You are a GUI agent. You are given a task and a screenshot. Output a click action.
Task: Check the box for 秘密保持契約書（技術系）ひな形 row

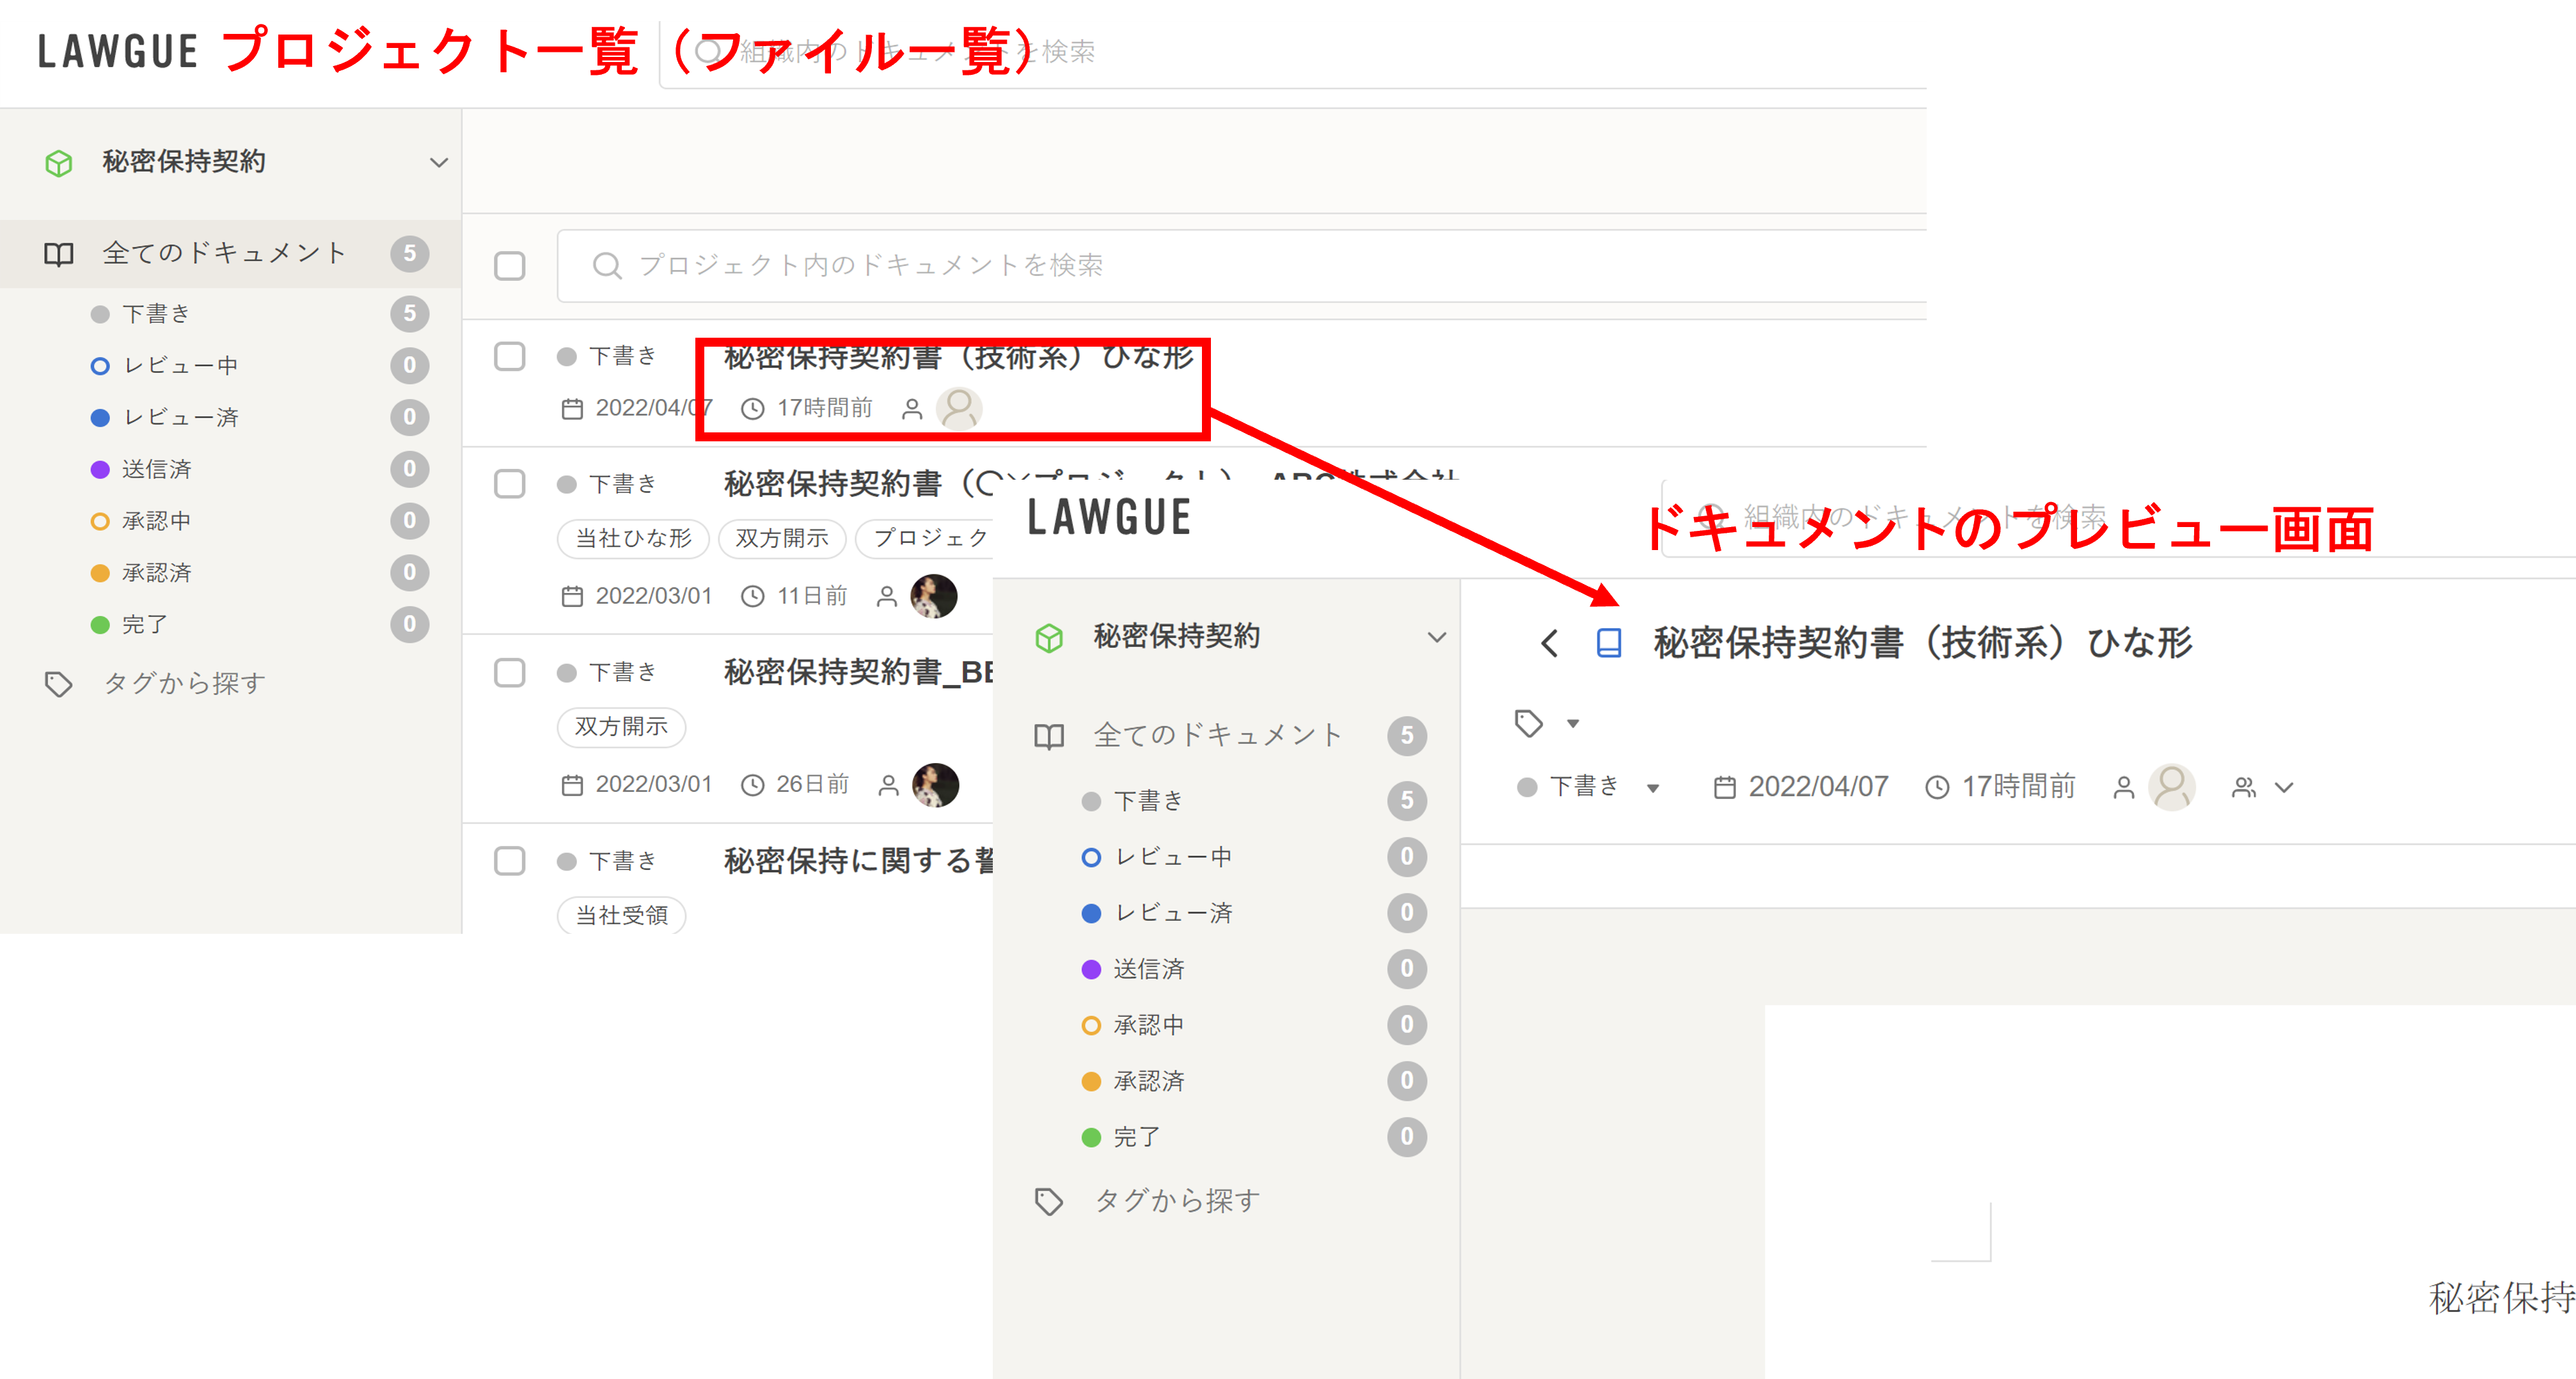(x=510, y=356)
